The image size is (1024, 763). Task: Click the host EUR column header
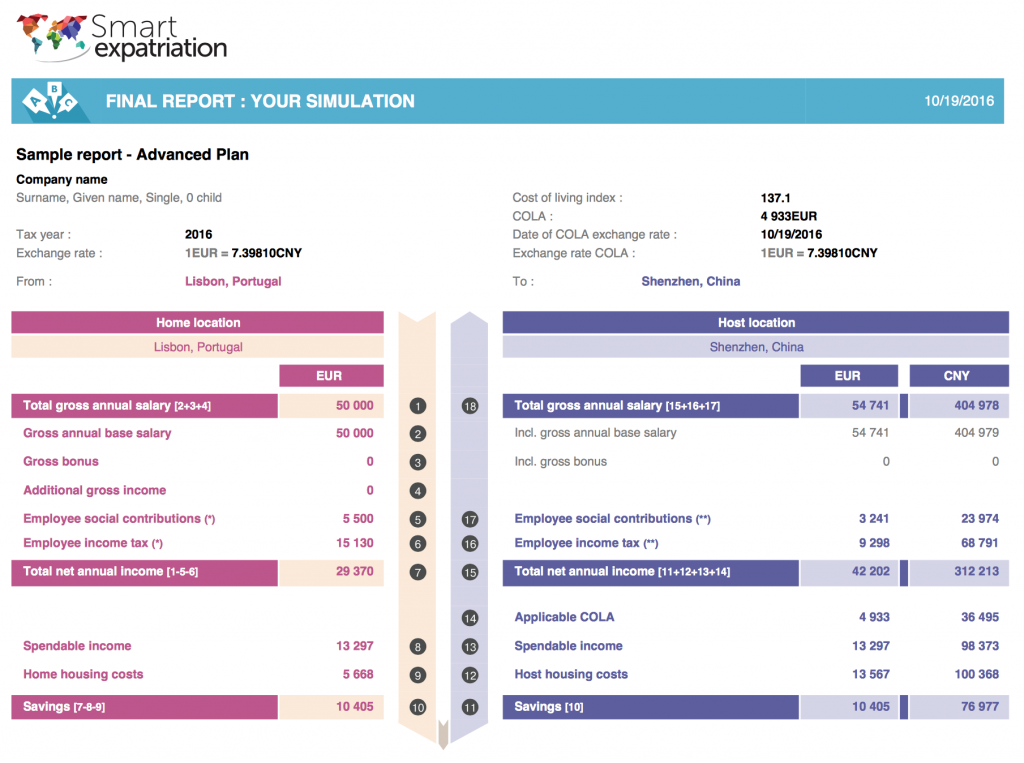849,376
